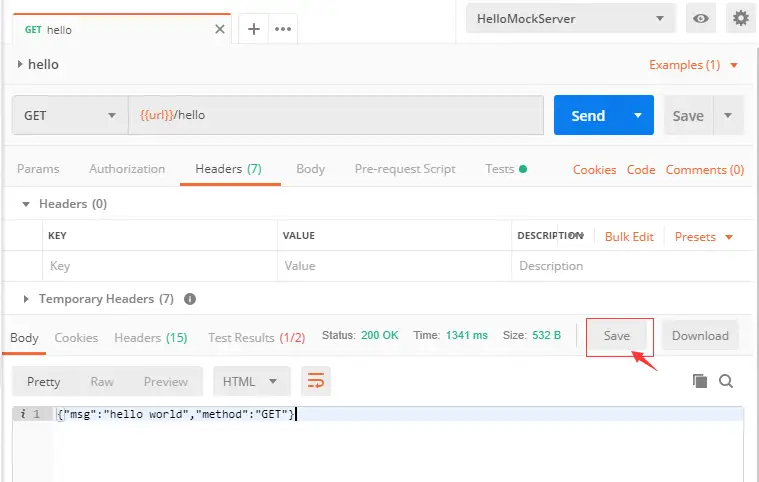This screenshot has width=759, height=482.
Task: Open the Test Results (1/2) tab
Action: pyautogui.click(x=256, y=338)
